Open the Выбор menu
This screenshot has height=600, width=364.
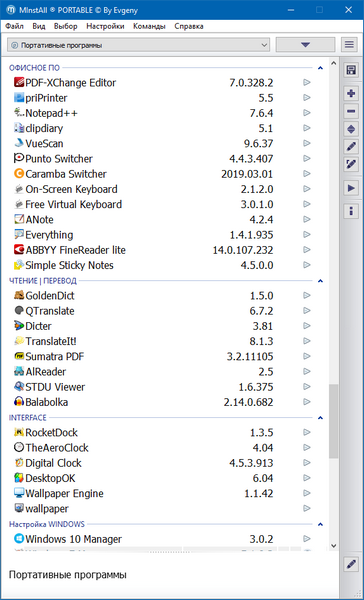click(66, 26)
